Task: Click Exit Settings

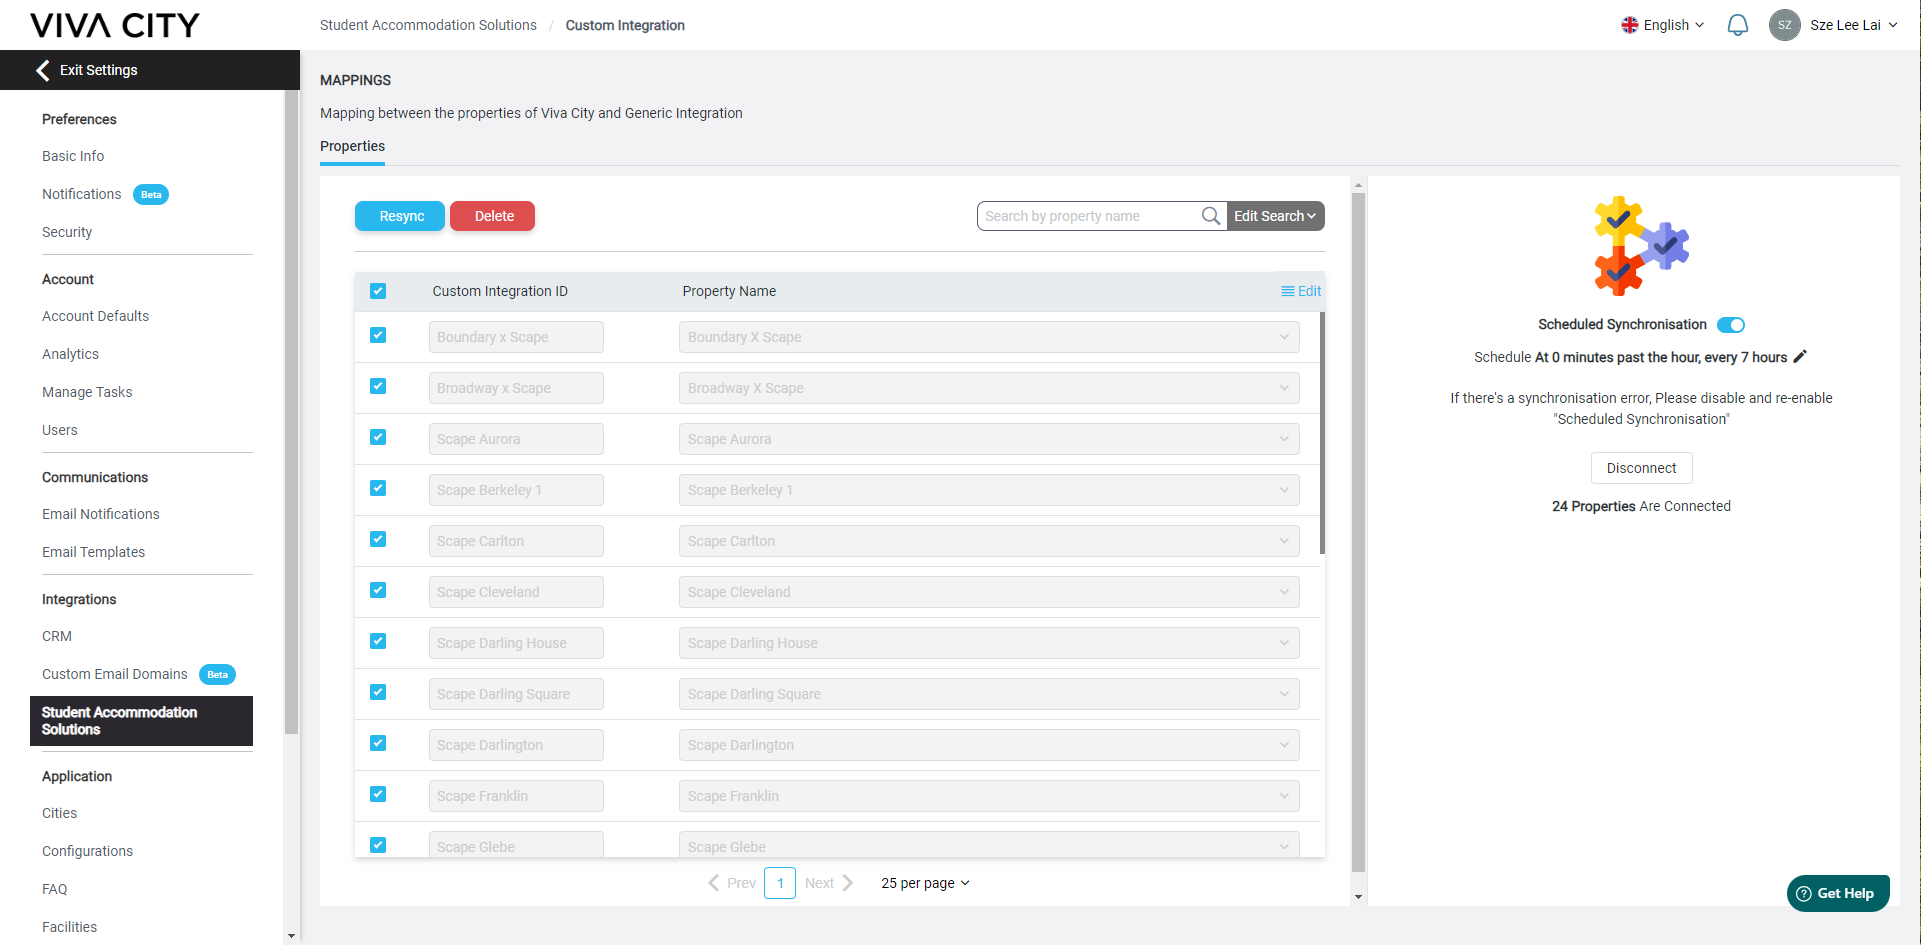Action: (x=150, y=70)
